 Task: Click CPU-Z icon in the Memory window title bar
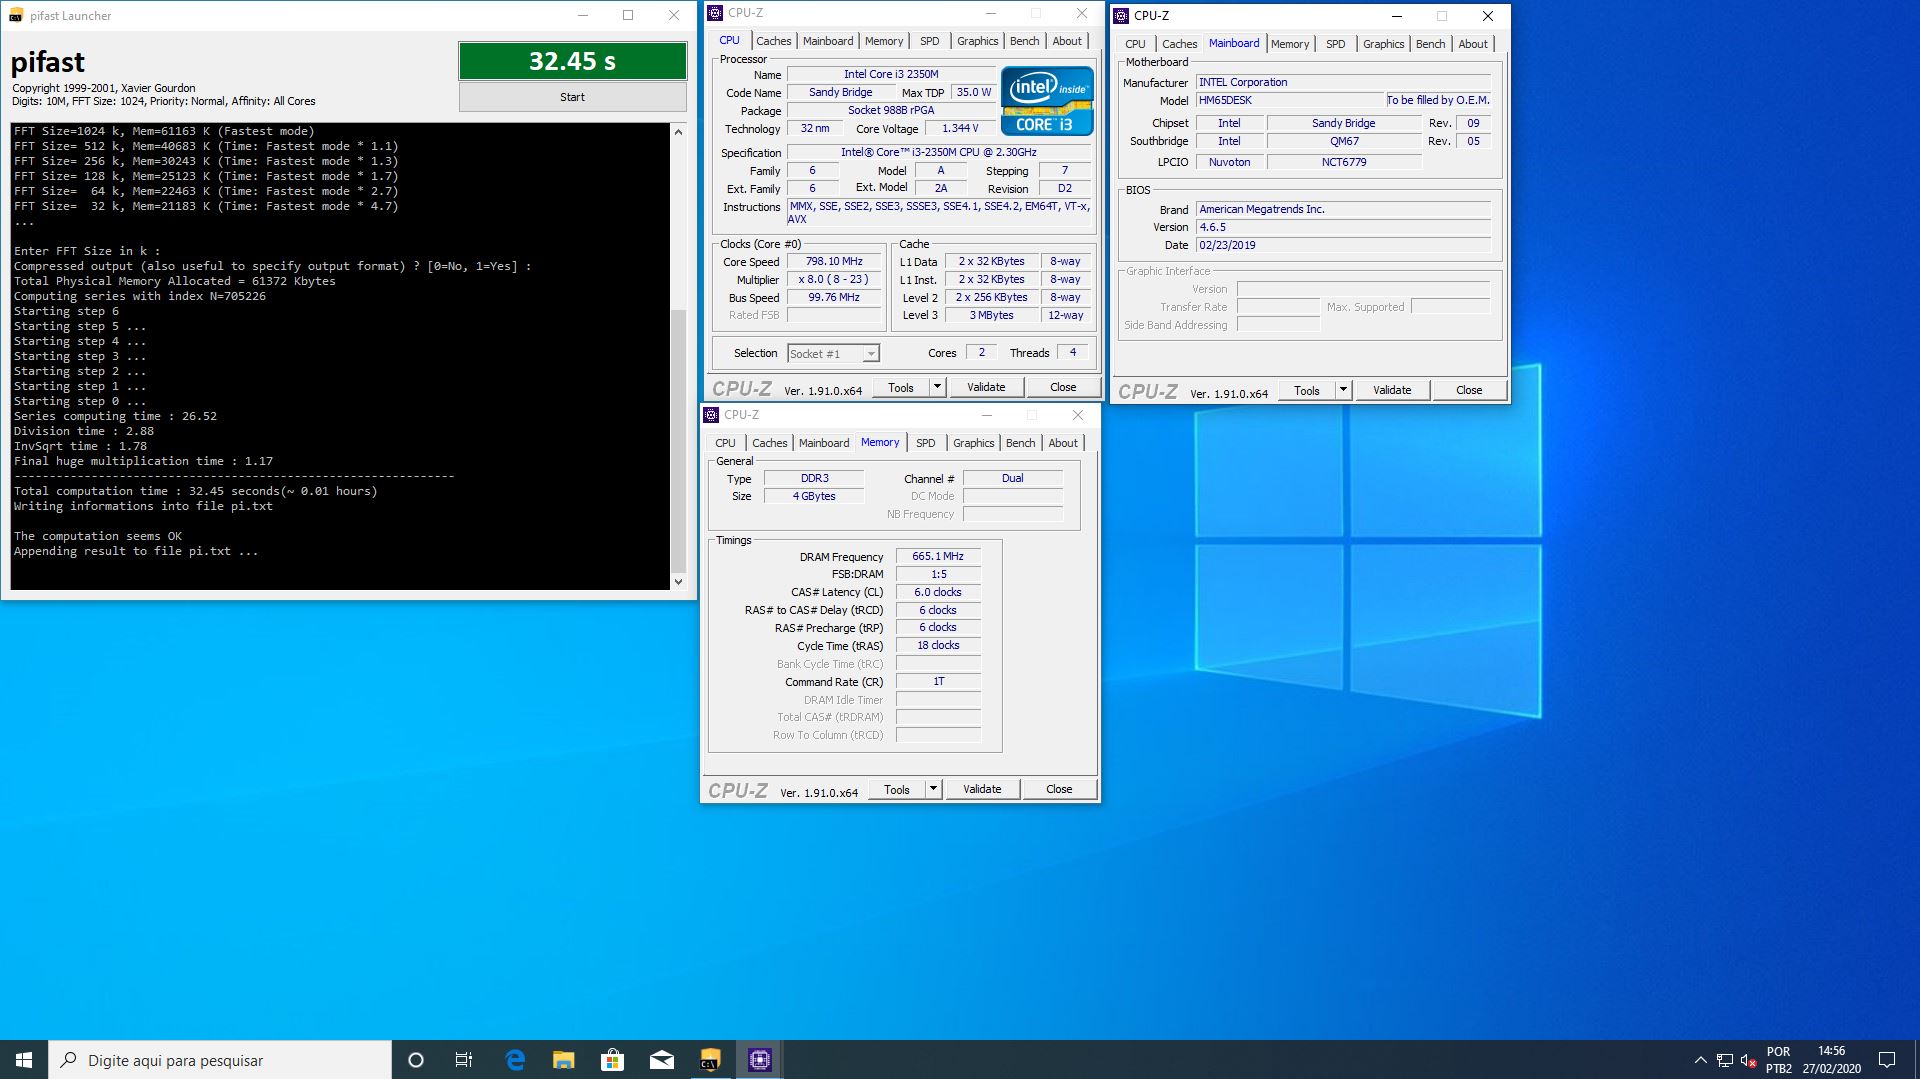(711, 415)
